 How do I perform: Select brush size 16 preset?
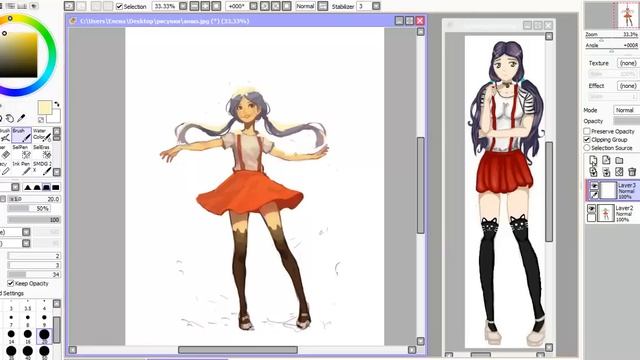[28, 337]
